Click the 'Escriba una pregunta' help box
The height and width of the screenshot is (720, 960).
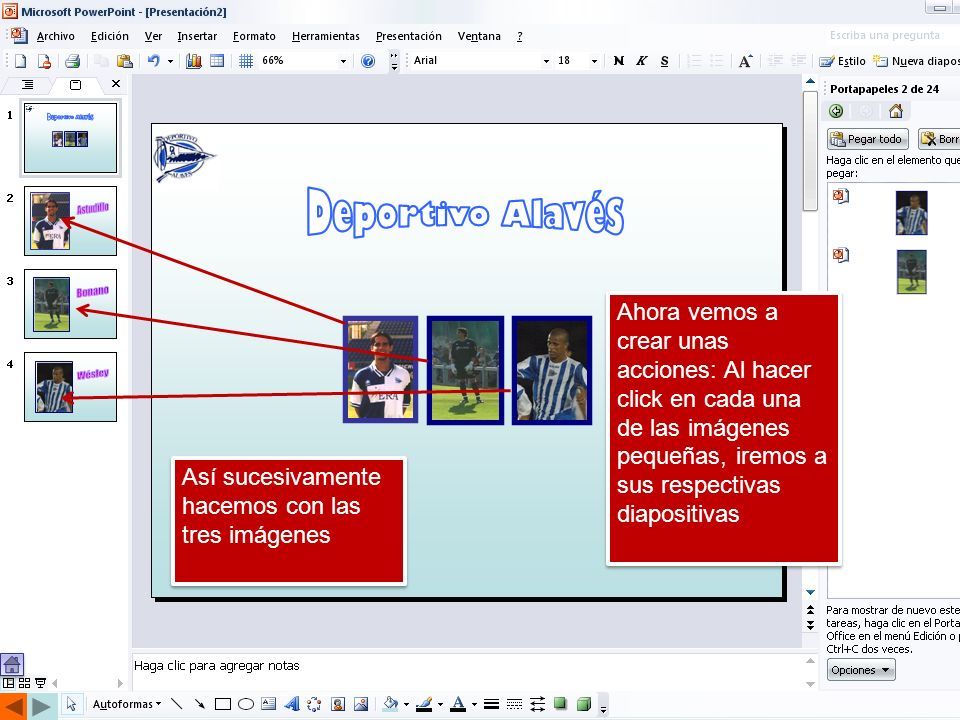click(885, 35)
